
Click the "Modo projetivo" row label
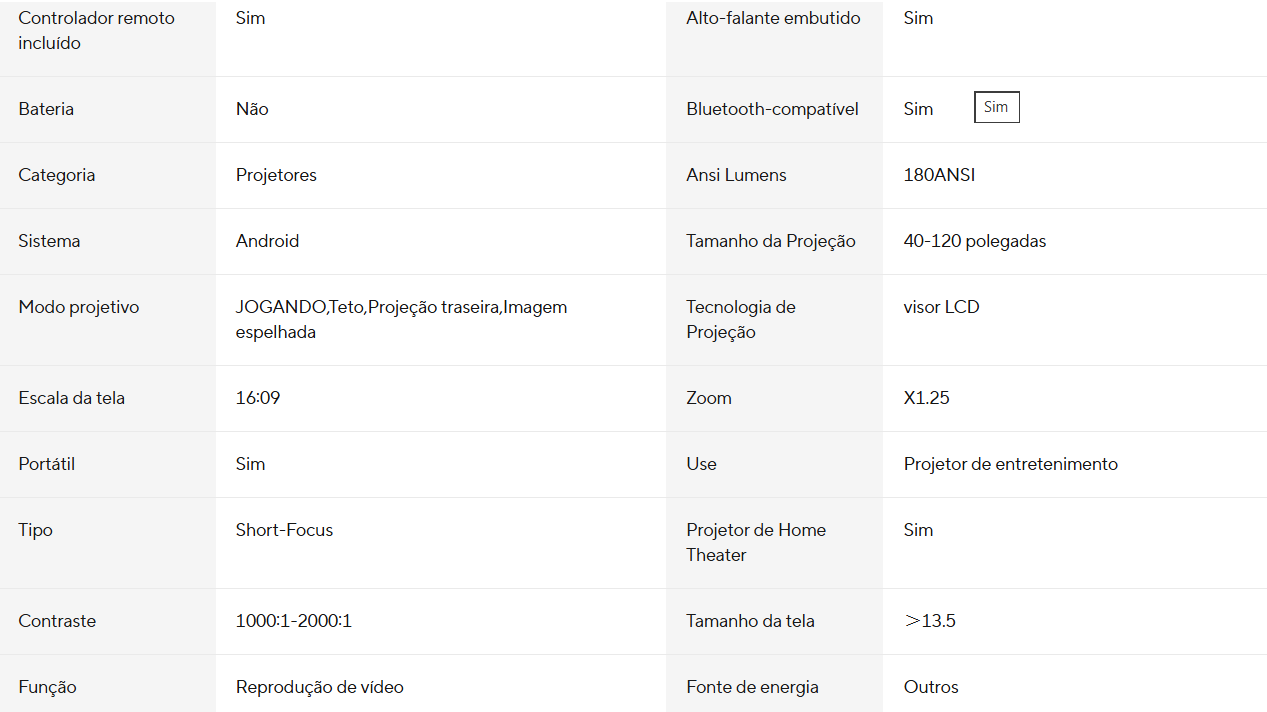[78, 307]
